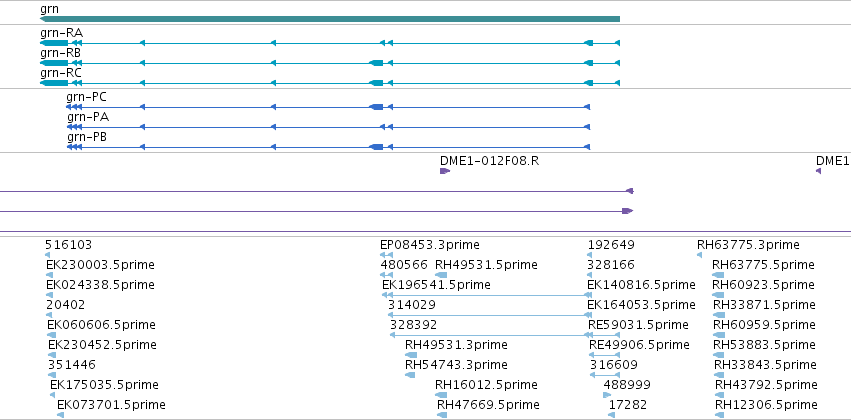Select EK060606.5prime EST label
The height and width of the screenshot is (420, 851).
coord(101,324)
